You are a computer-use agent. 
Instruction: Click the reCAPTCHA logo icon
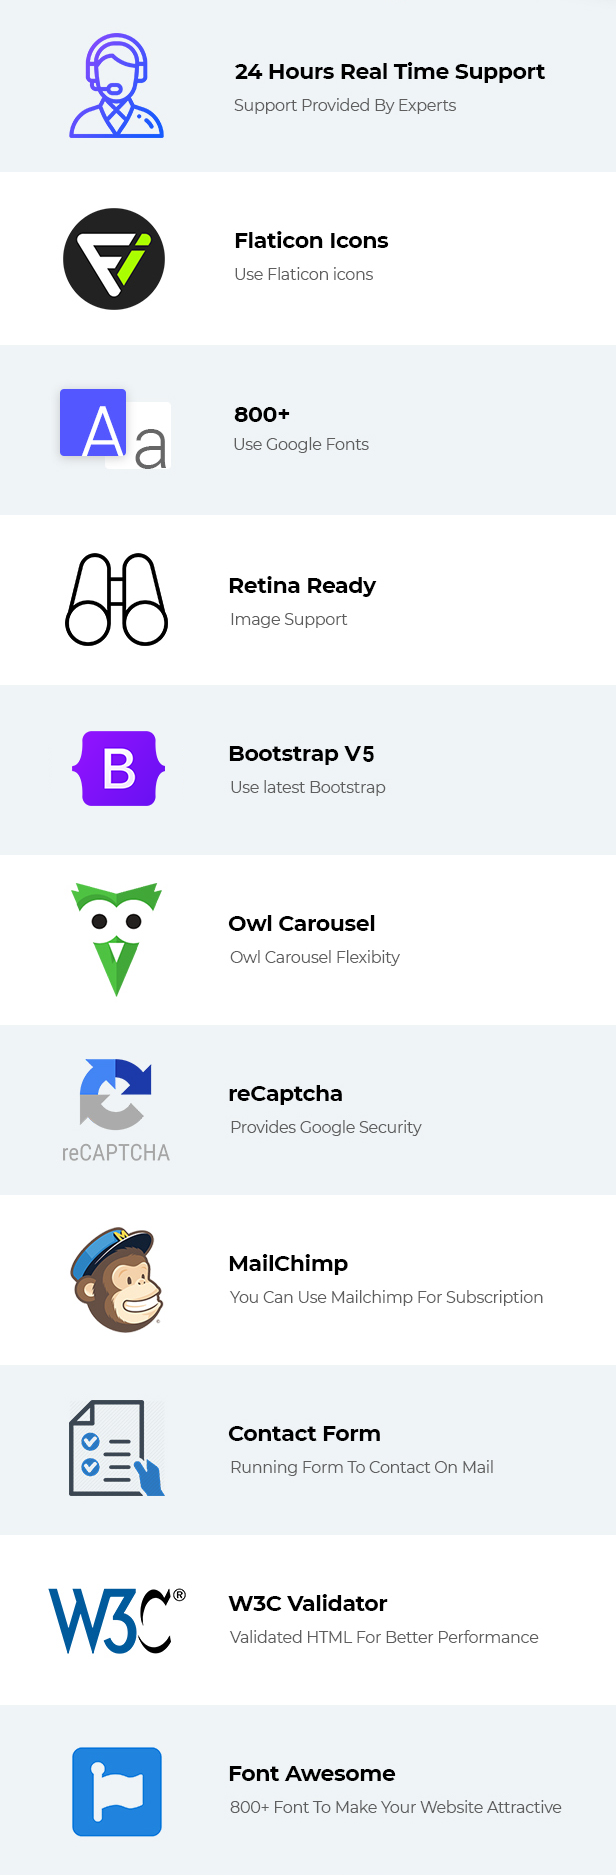(x=116, y=1110)
